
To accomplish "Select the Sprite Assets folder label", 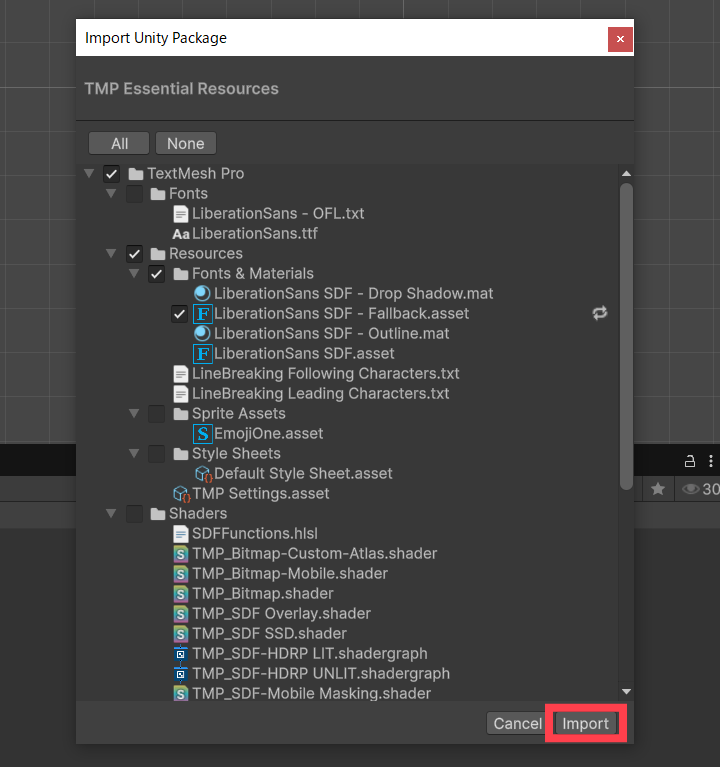I will pyautogui.click(x=238, y=413).
